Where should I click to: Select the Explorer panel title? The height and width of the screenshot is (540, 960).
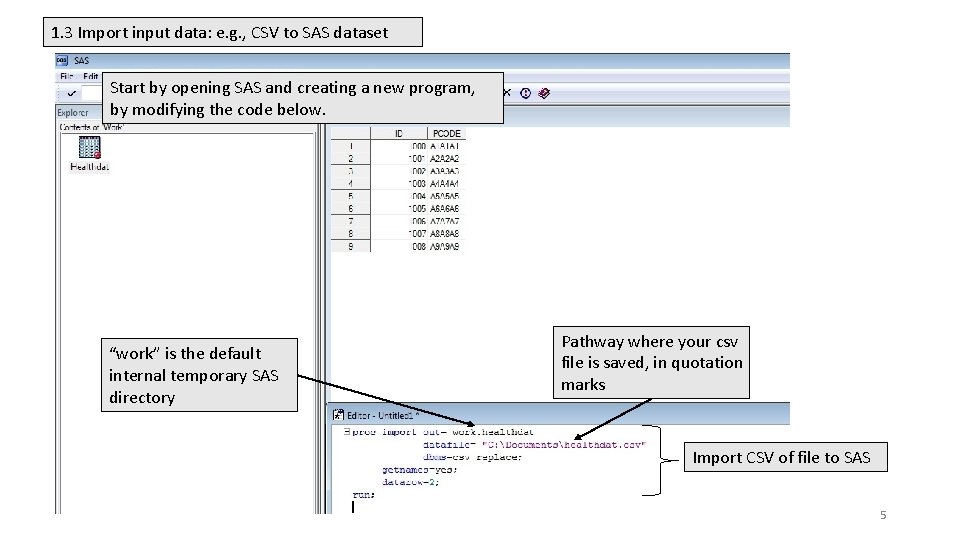[73, 113]
